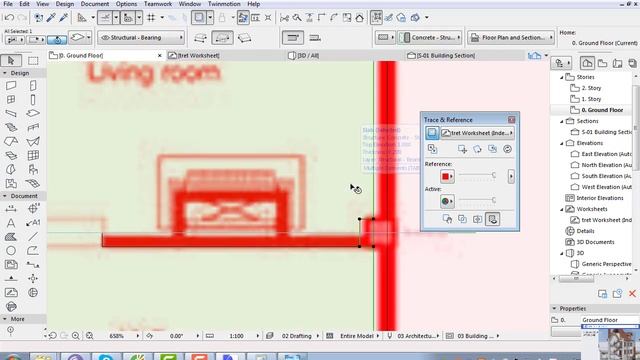Select 1. Story in Navigator

click(x=591, y=99)
